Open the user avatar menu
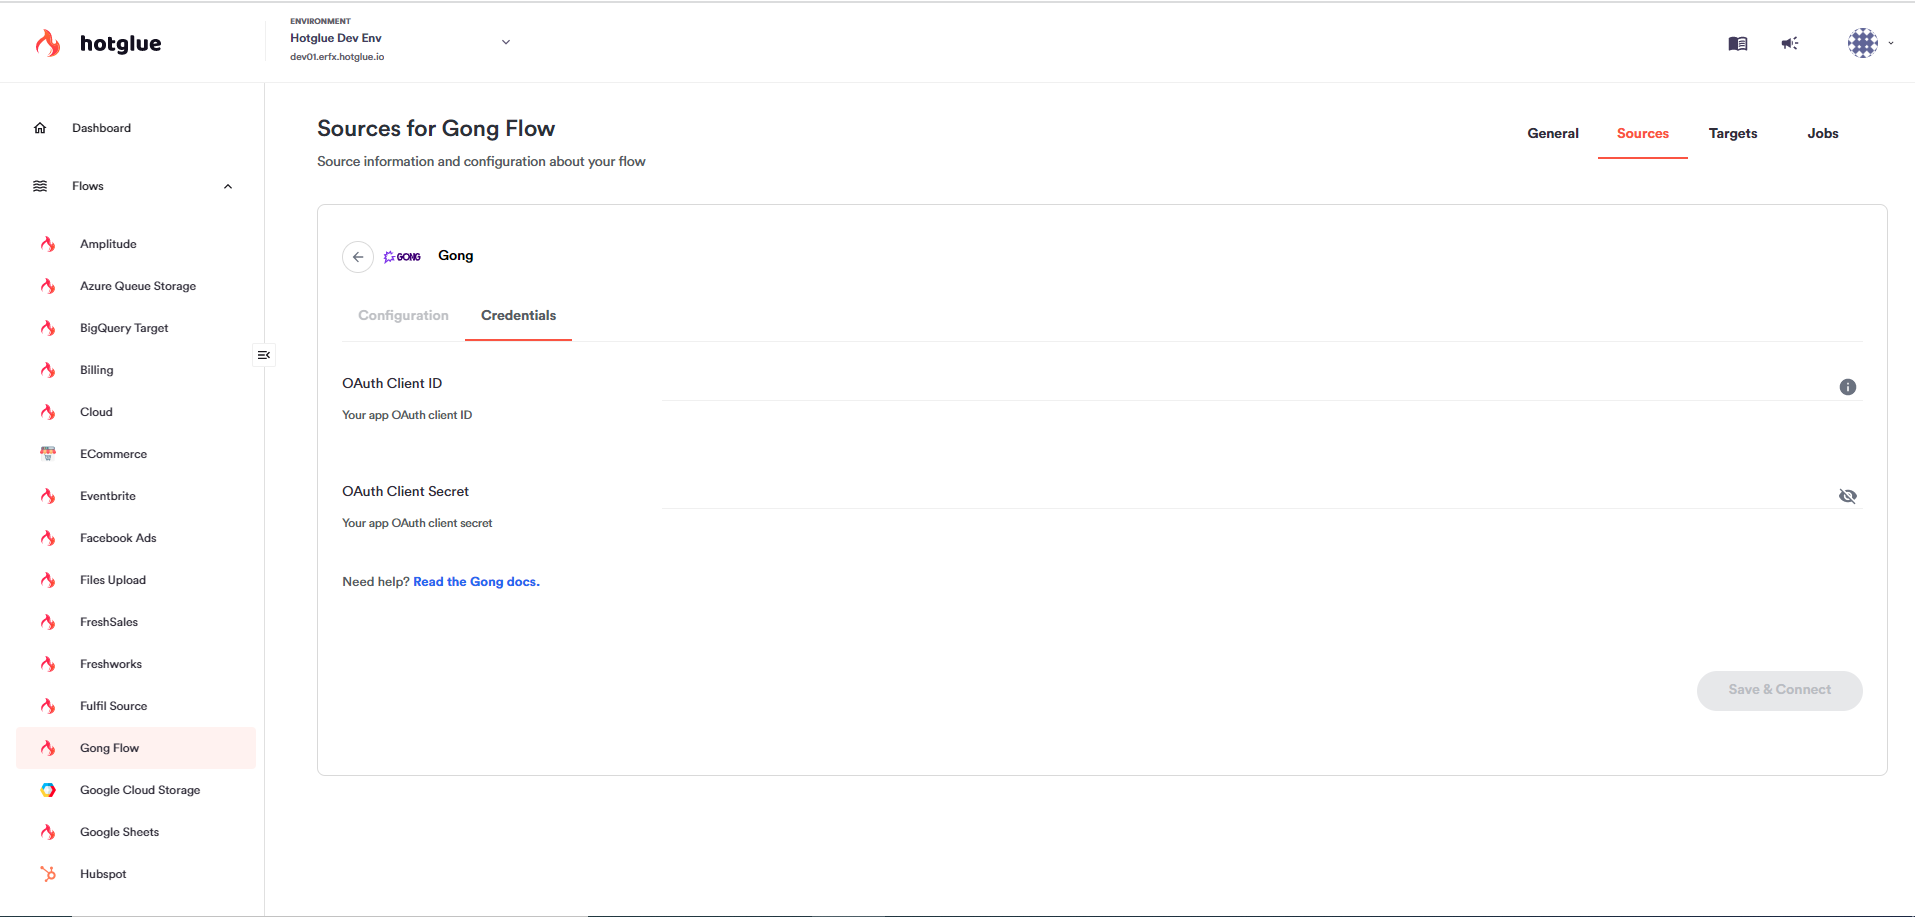This screenshot has height=917, width=1915. [1863, 43]
